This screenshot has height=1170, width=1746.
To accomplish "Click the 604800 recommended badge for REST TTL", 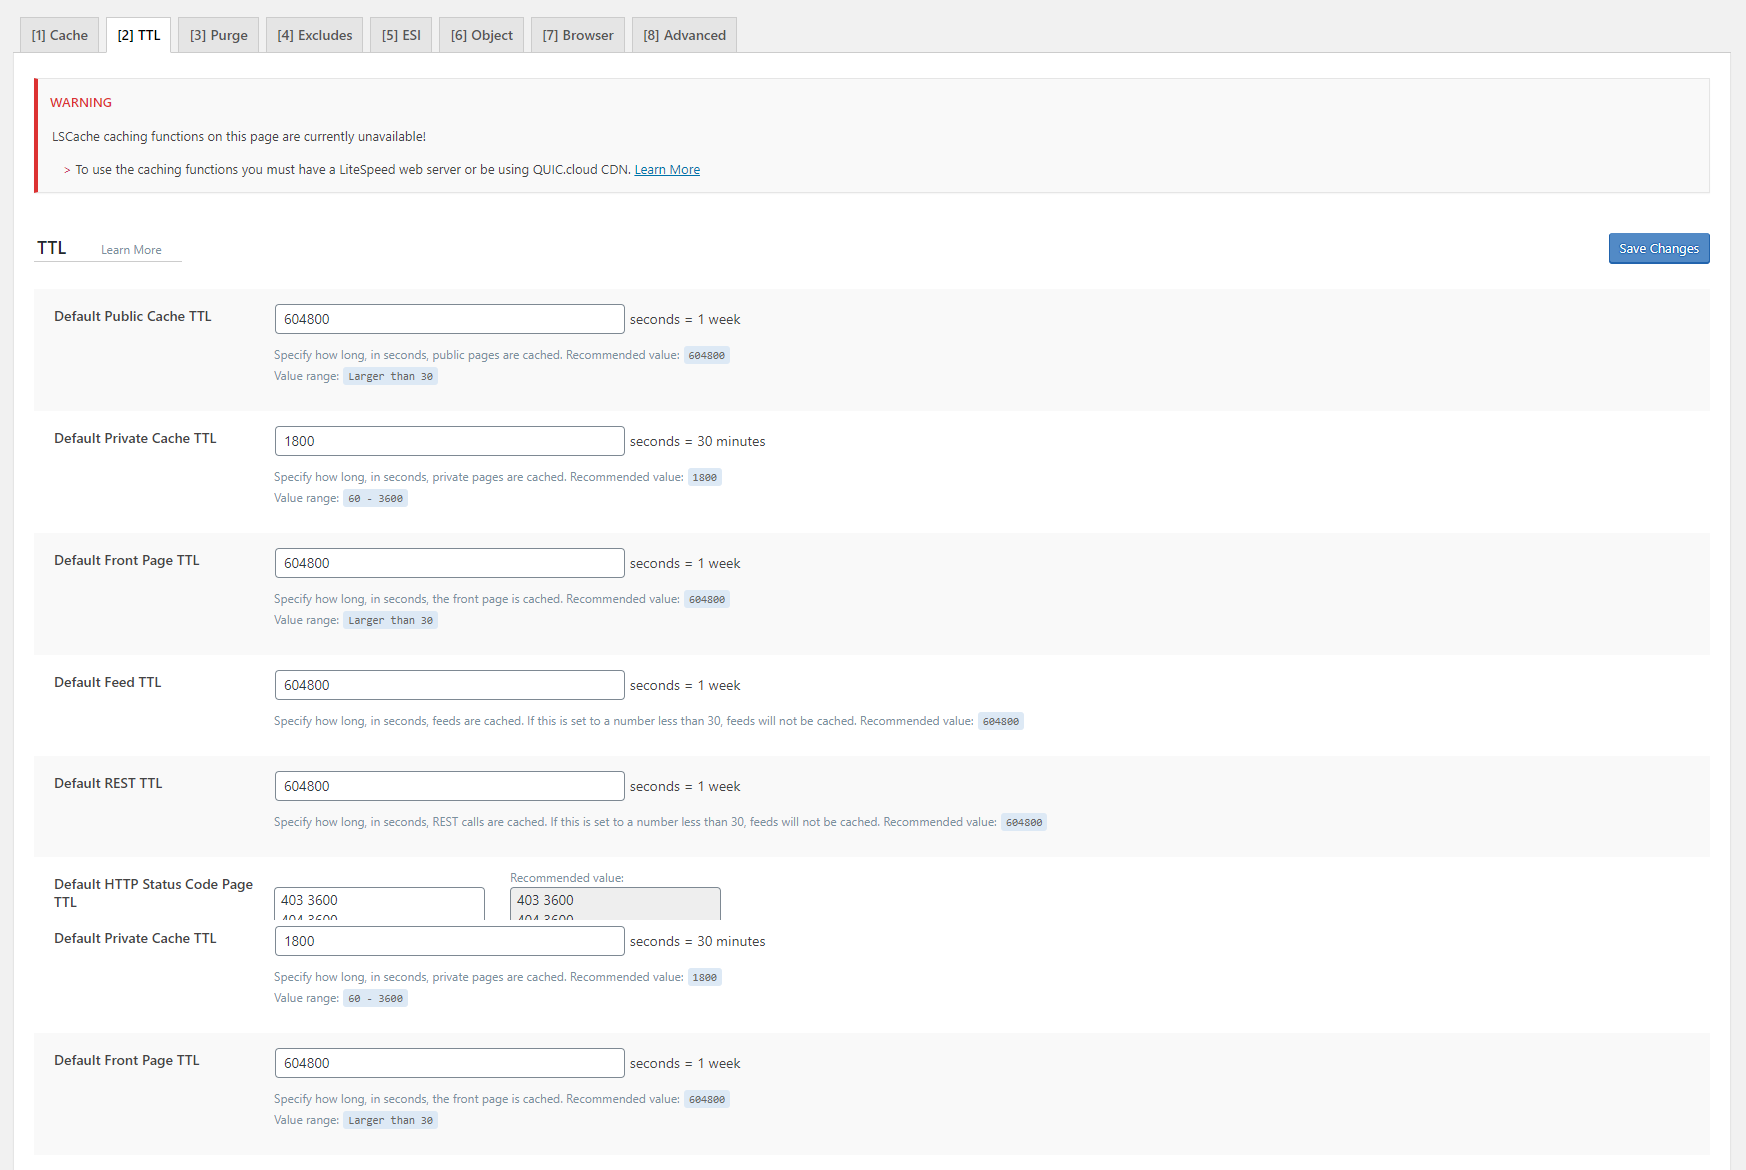I will pyautogui.click(x=1024, y=823).
